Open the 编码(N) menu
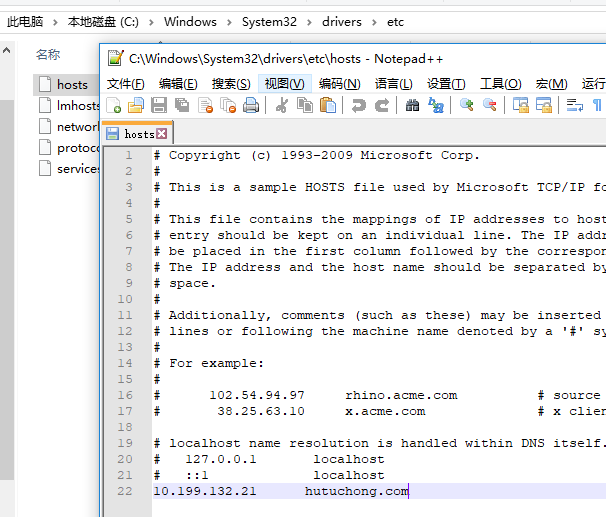The image size is (606, 517). 339,84
